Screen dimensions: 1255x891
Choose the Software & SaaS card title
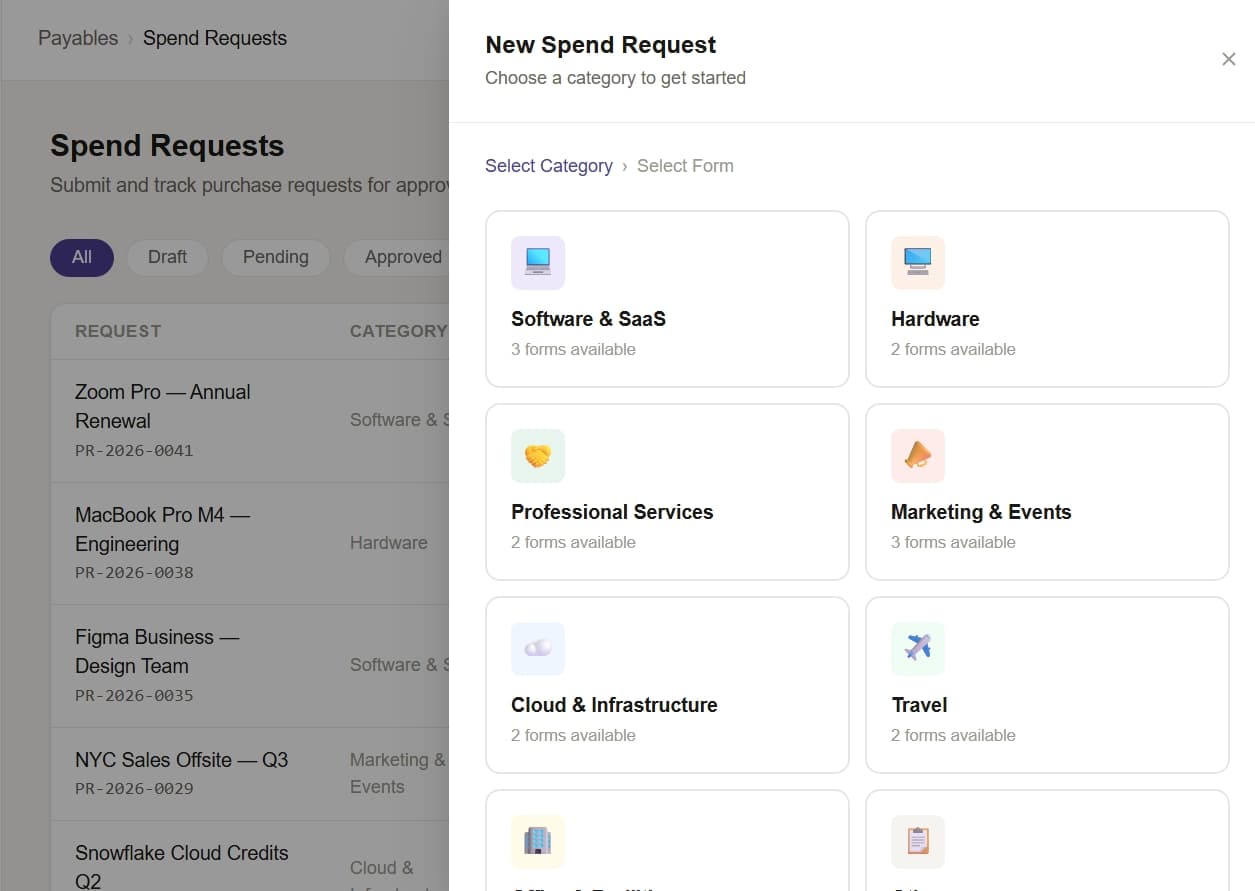click(x=588, y=319)
